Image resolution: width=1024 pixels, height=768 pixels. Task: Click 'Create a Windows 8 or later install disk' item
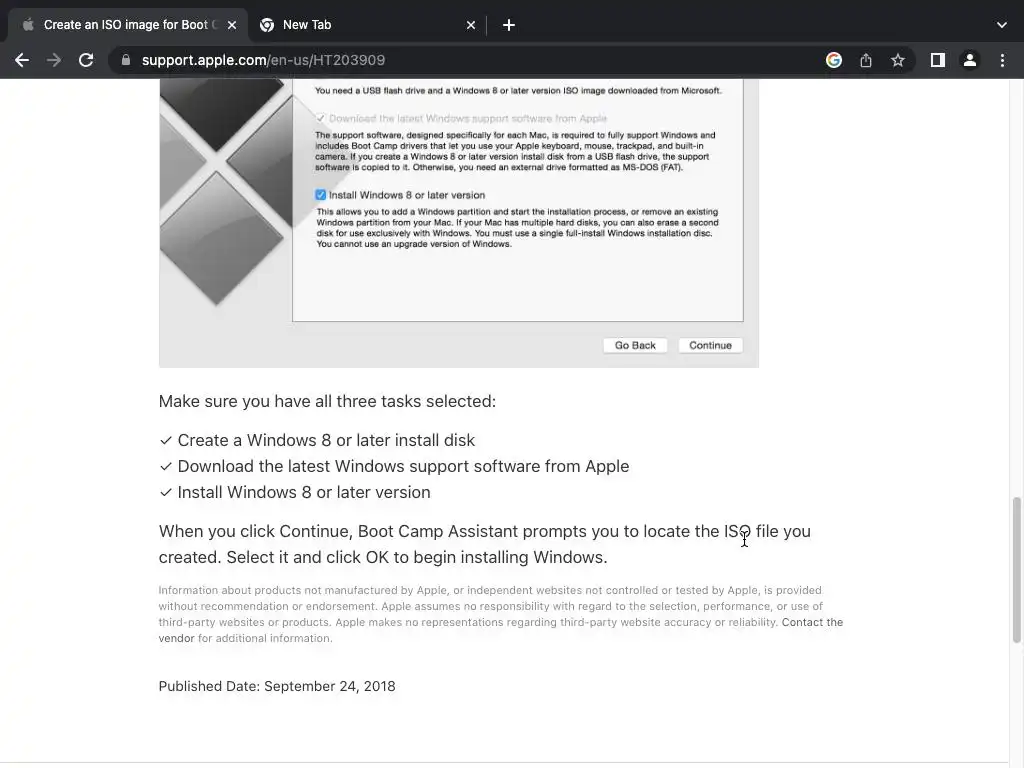[x=326, y=440]
